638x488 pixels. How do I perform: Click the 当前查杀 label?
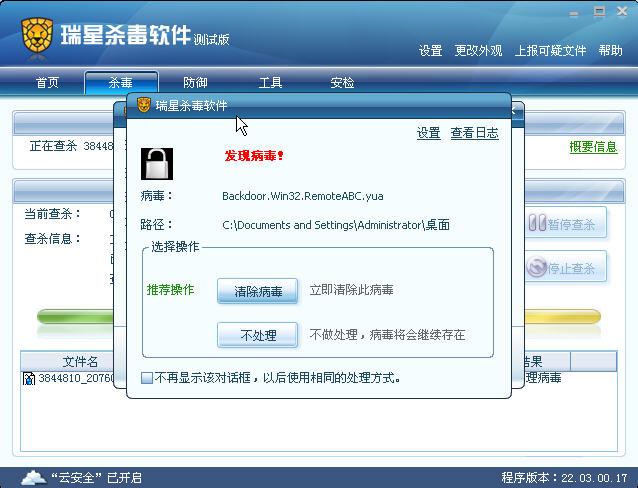click(x=52, y=214)
